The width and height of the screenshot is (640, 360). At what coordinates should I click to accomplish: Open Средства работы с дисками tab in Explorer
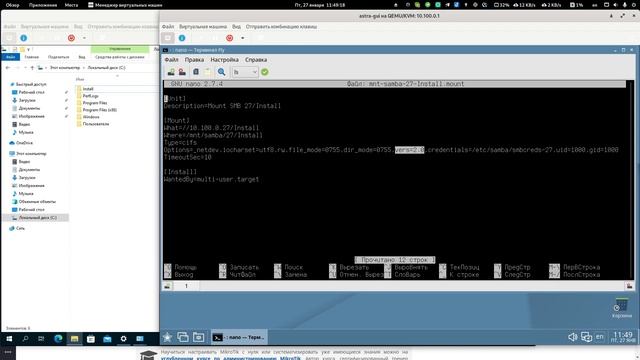(120, 57)
